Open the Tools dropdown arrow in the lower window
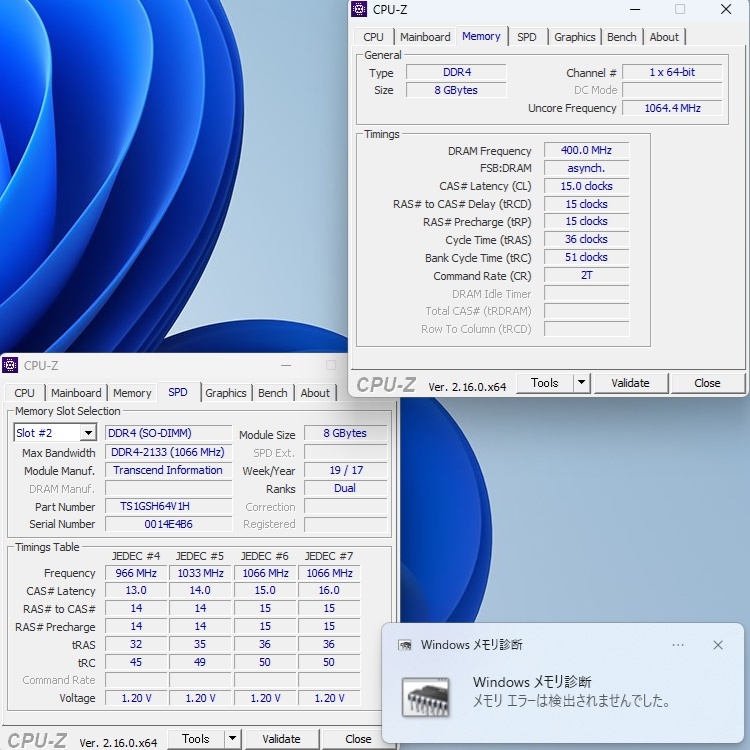750x750 pixels. pyautogui.click(x=232, y=739)
